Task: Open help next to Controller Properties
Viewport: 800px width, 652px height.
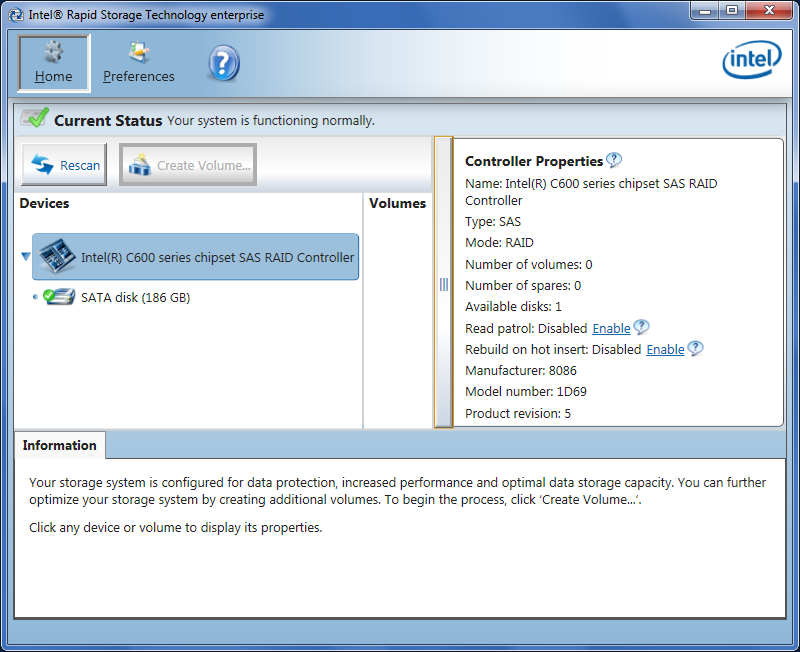Action: coord(614,160)
